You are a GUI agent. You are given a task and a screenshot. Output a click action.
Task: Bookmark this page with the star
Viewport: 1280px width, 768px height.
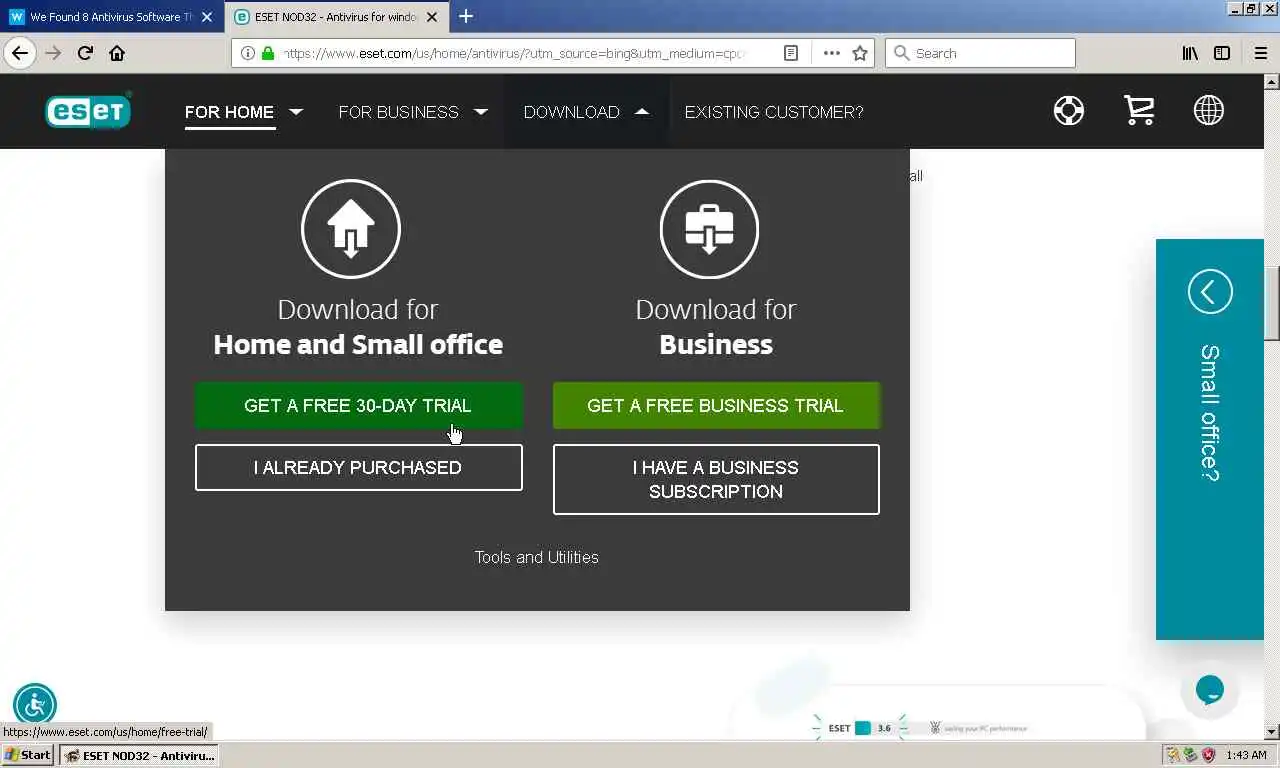point(860,53)
